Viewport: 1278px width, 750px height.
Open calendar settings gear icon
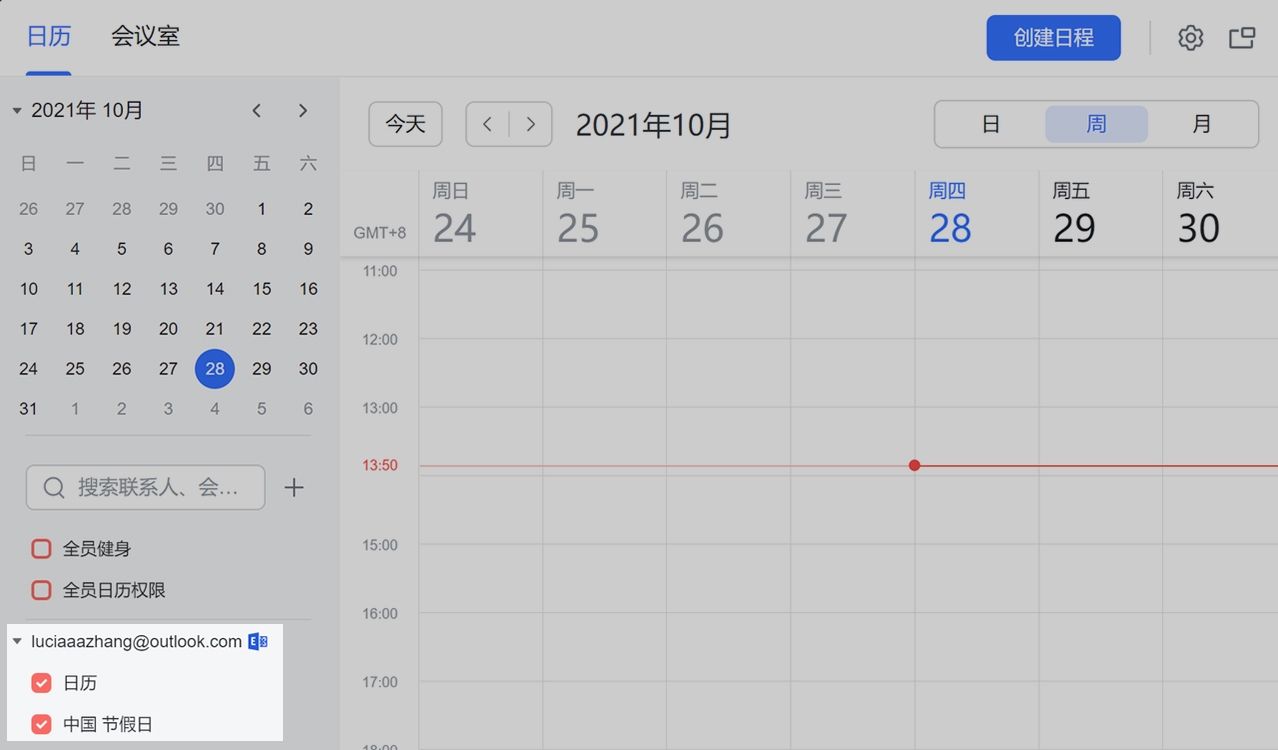(x=1190, y=38)
